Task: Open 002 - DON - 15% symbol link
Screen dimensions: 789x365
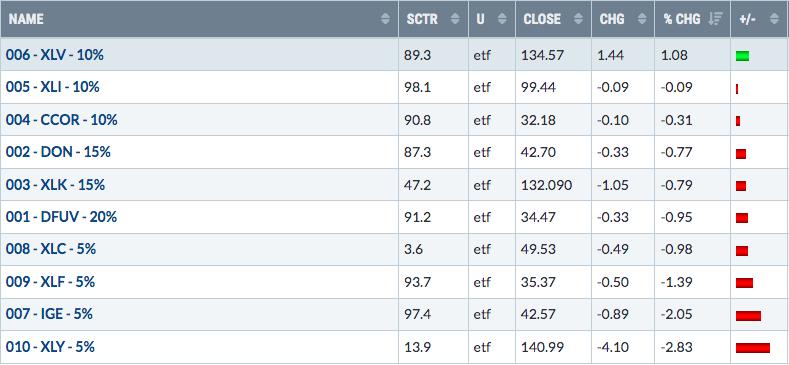Action: click(58, 152)
